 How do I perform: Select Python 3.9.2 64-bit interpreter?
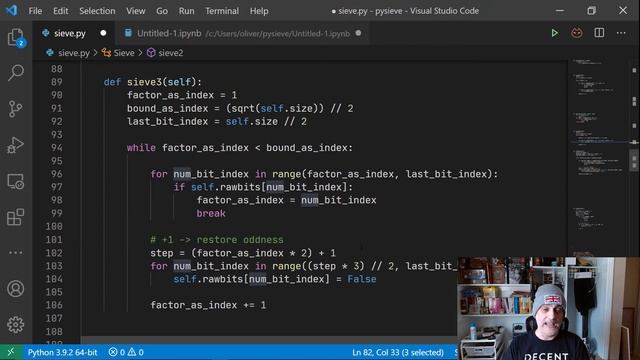[x=62, y=352]
